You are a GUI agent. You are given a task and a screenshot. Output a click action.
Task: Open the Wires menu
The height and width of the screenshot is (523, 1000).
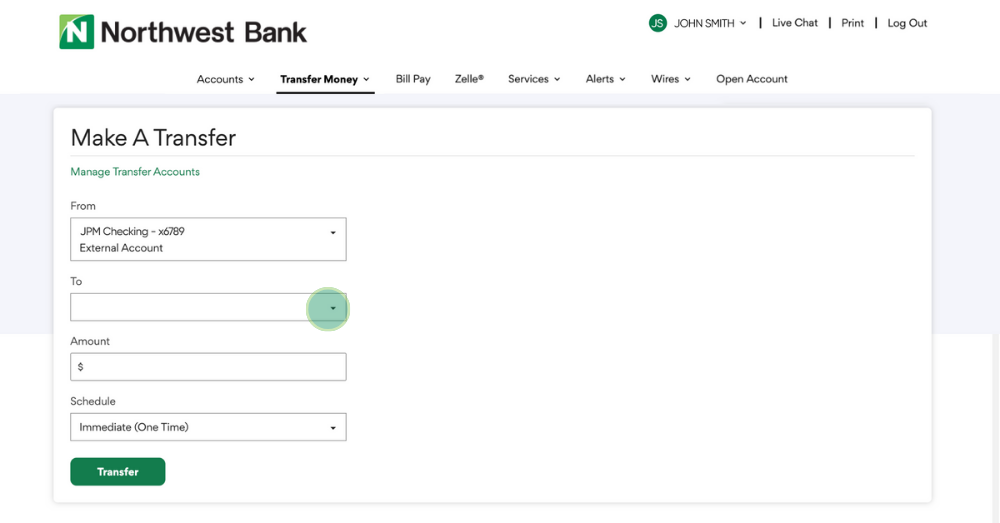[x=671, y=79]
